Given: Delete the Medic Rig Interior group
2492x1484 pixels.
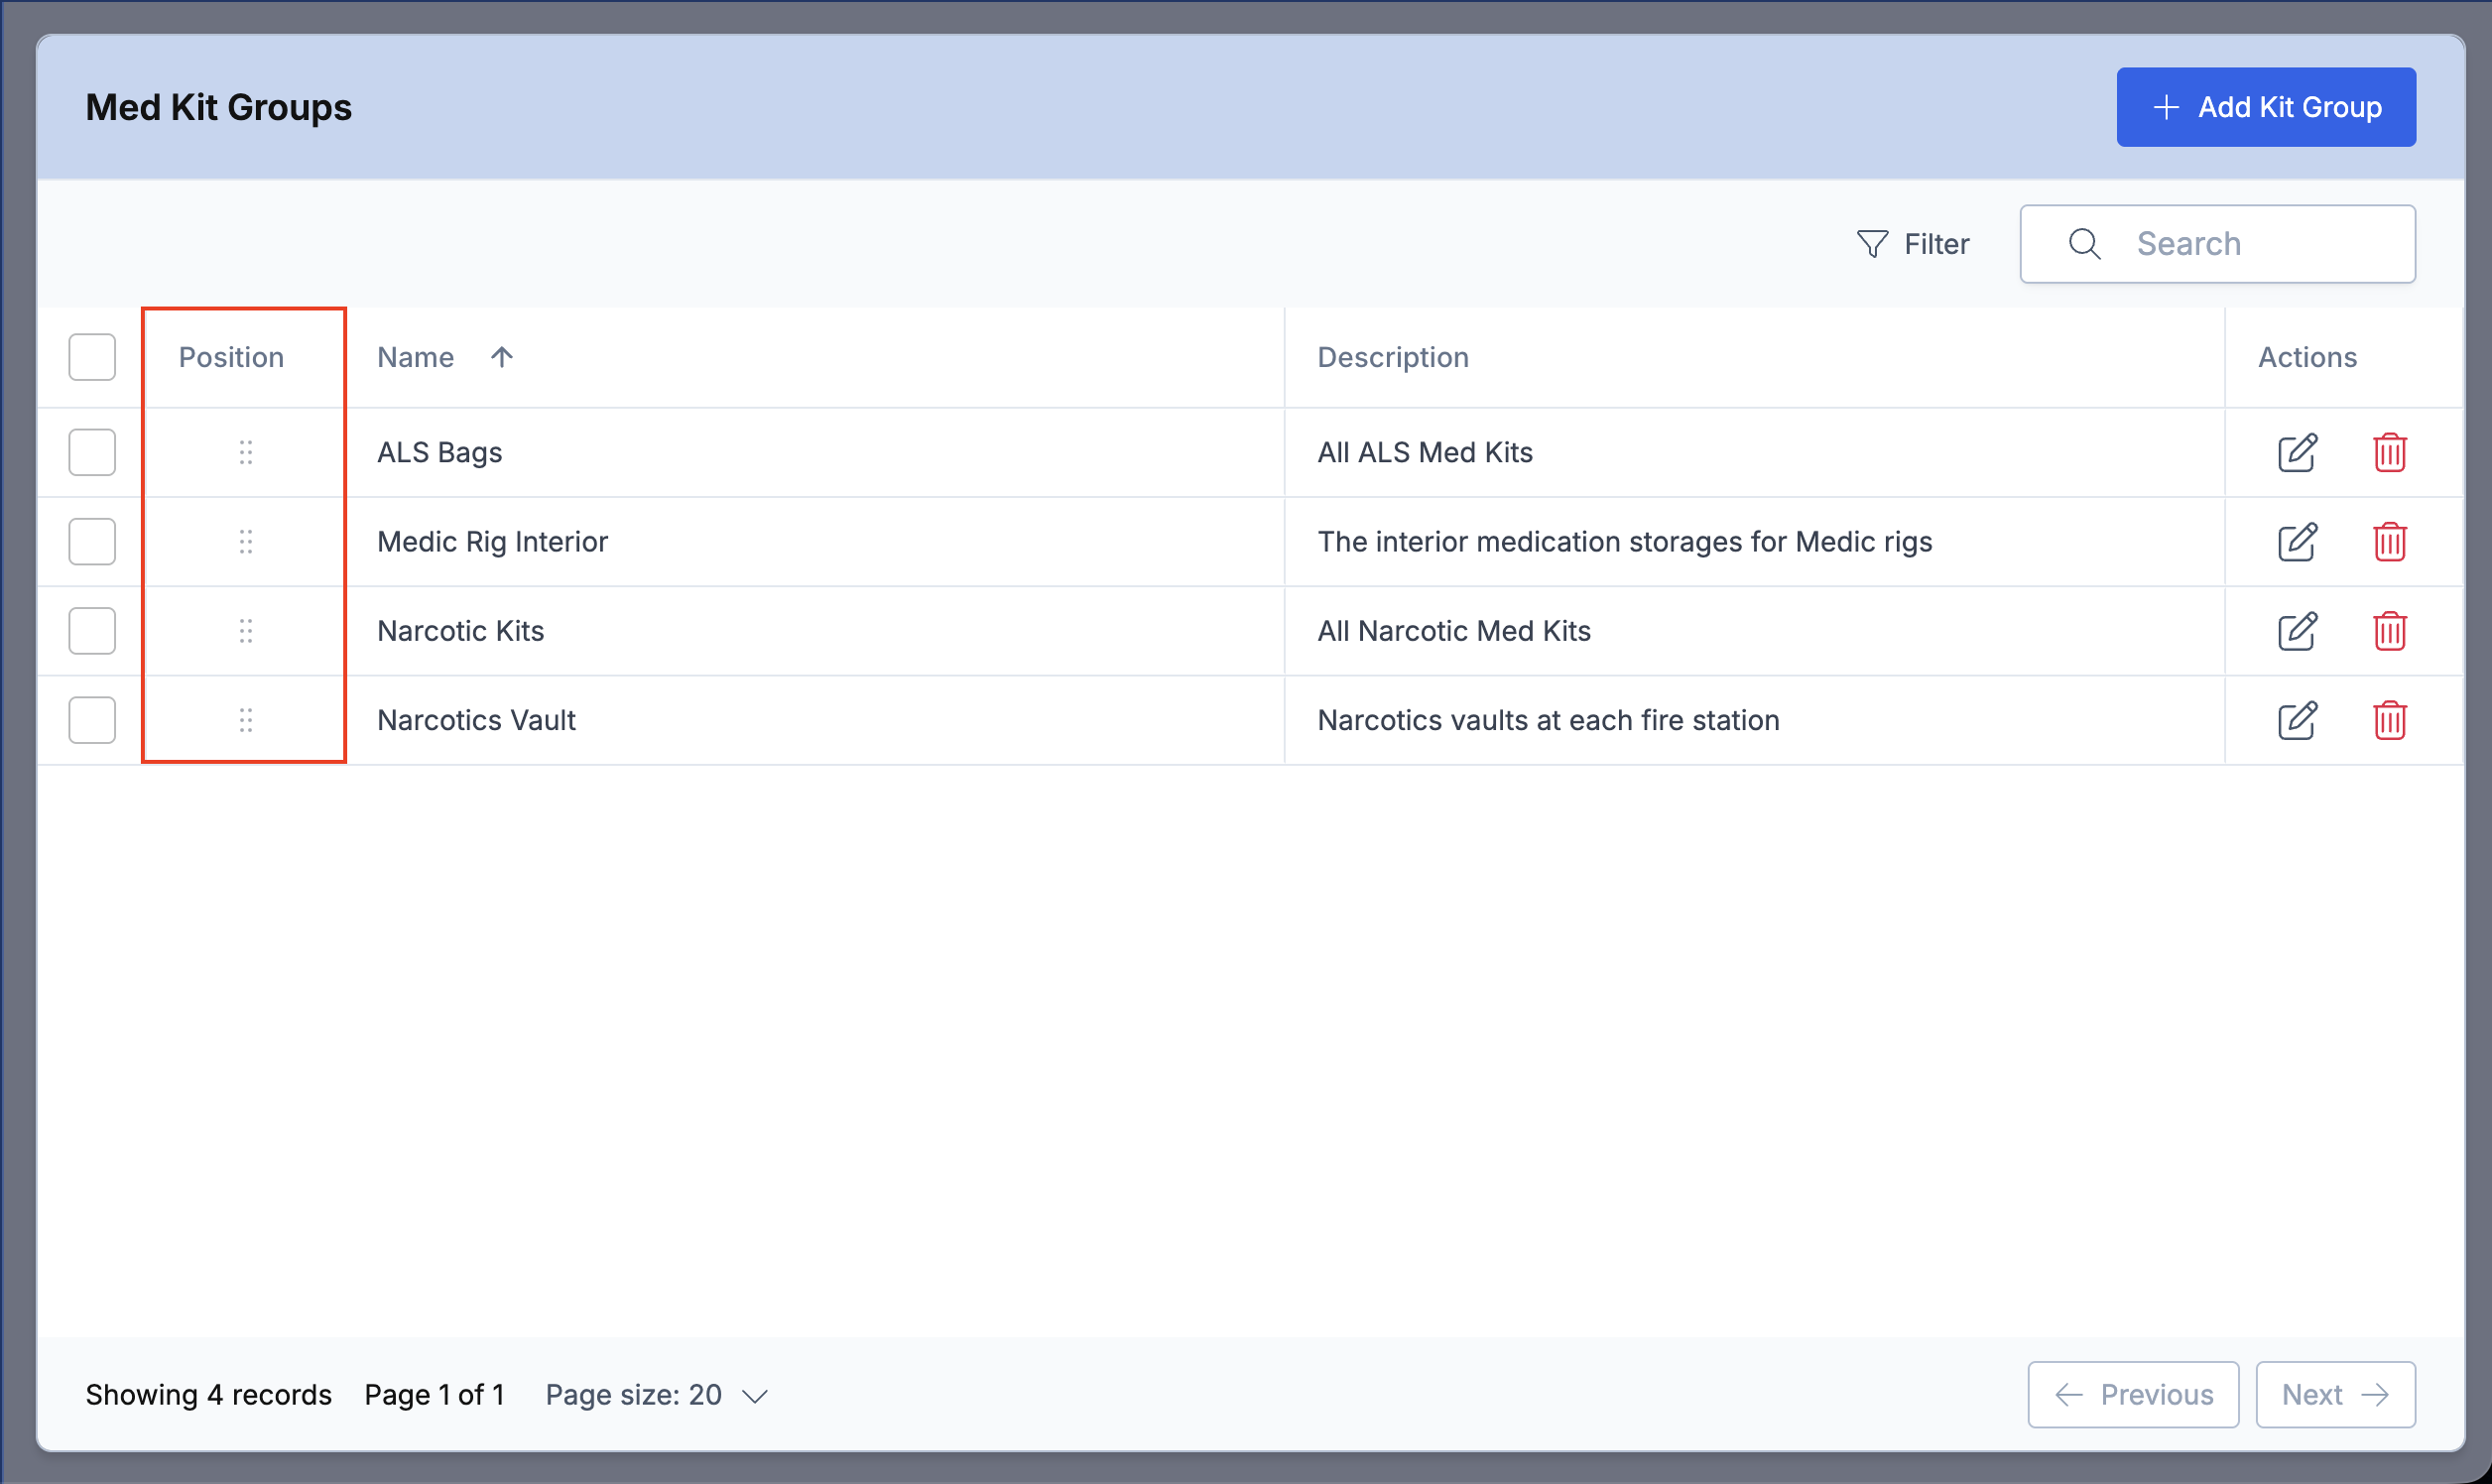Looking at the screenshot, I should (2389, 541).
